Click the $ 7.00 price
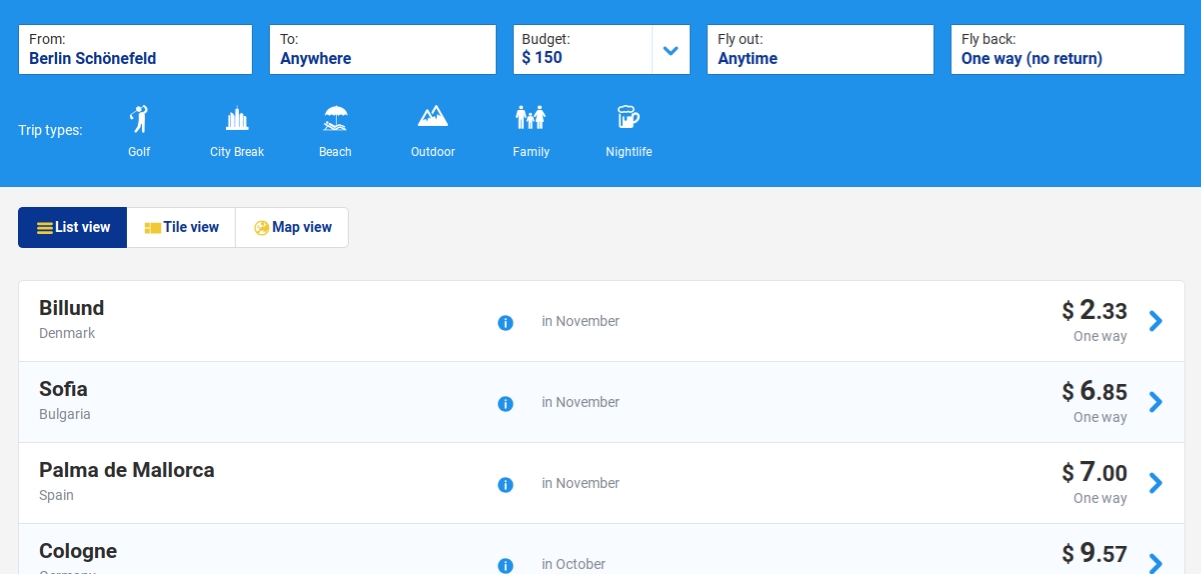This screenshot has width=1201, height=574. [x=1094, y=472]
